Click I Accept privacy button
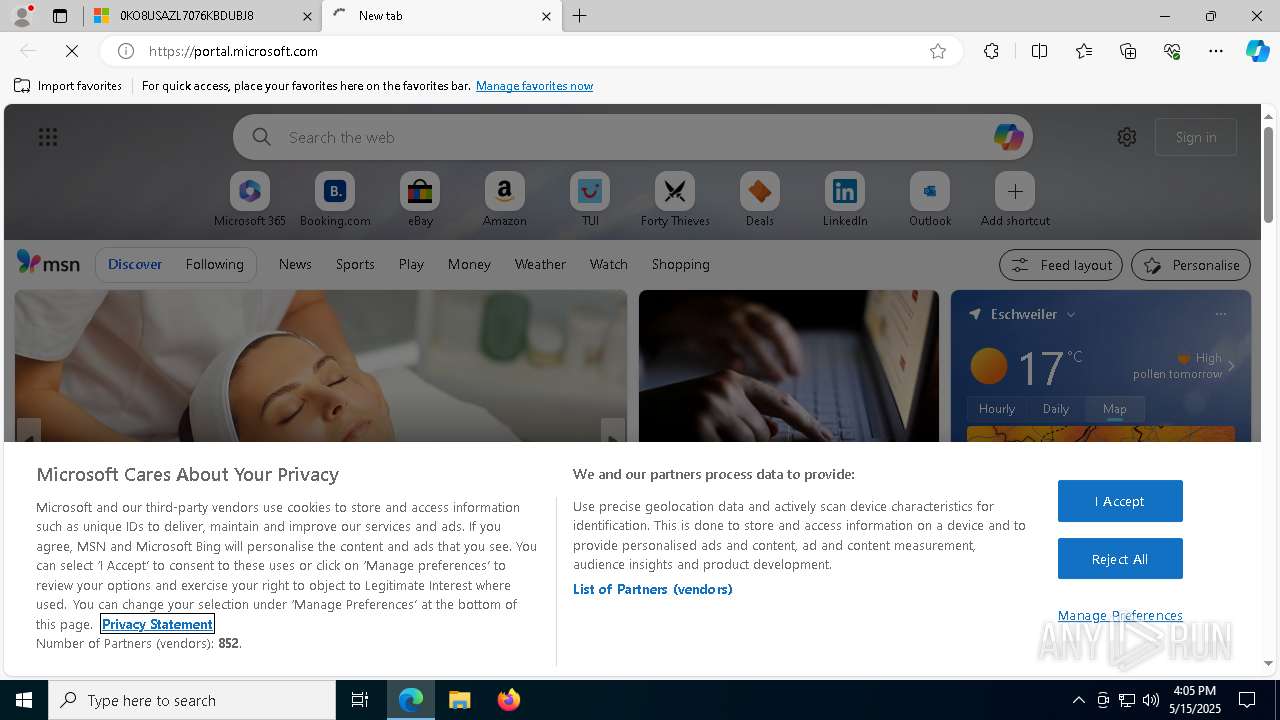Viewport: 1280px width, 720px height. point(1120,501)
